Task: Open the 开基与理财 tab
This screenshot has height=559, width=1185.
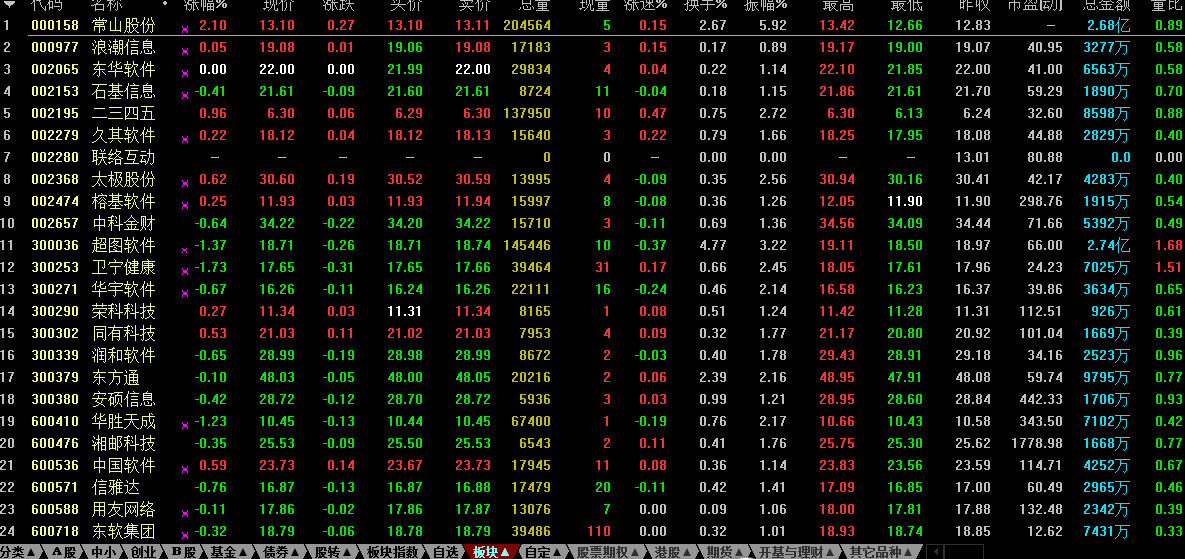Action: [x=797, y=552]
